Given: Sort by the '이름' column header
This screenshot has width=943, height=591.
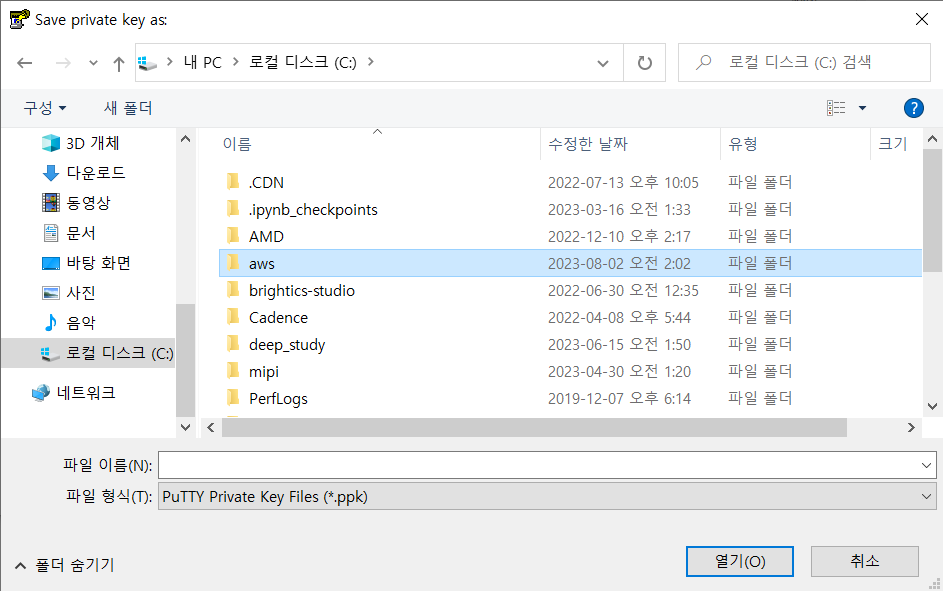Looking at the screenshot, I should click(x=237, y=144).
